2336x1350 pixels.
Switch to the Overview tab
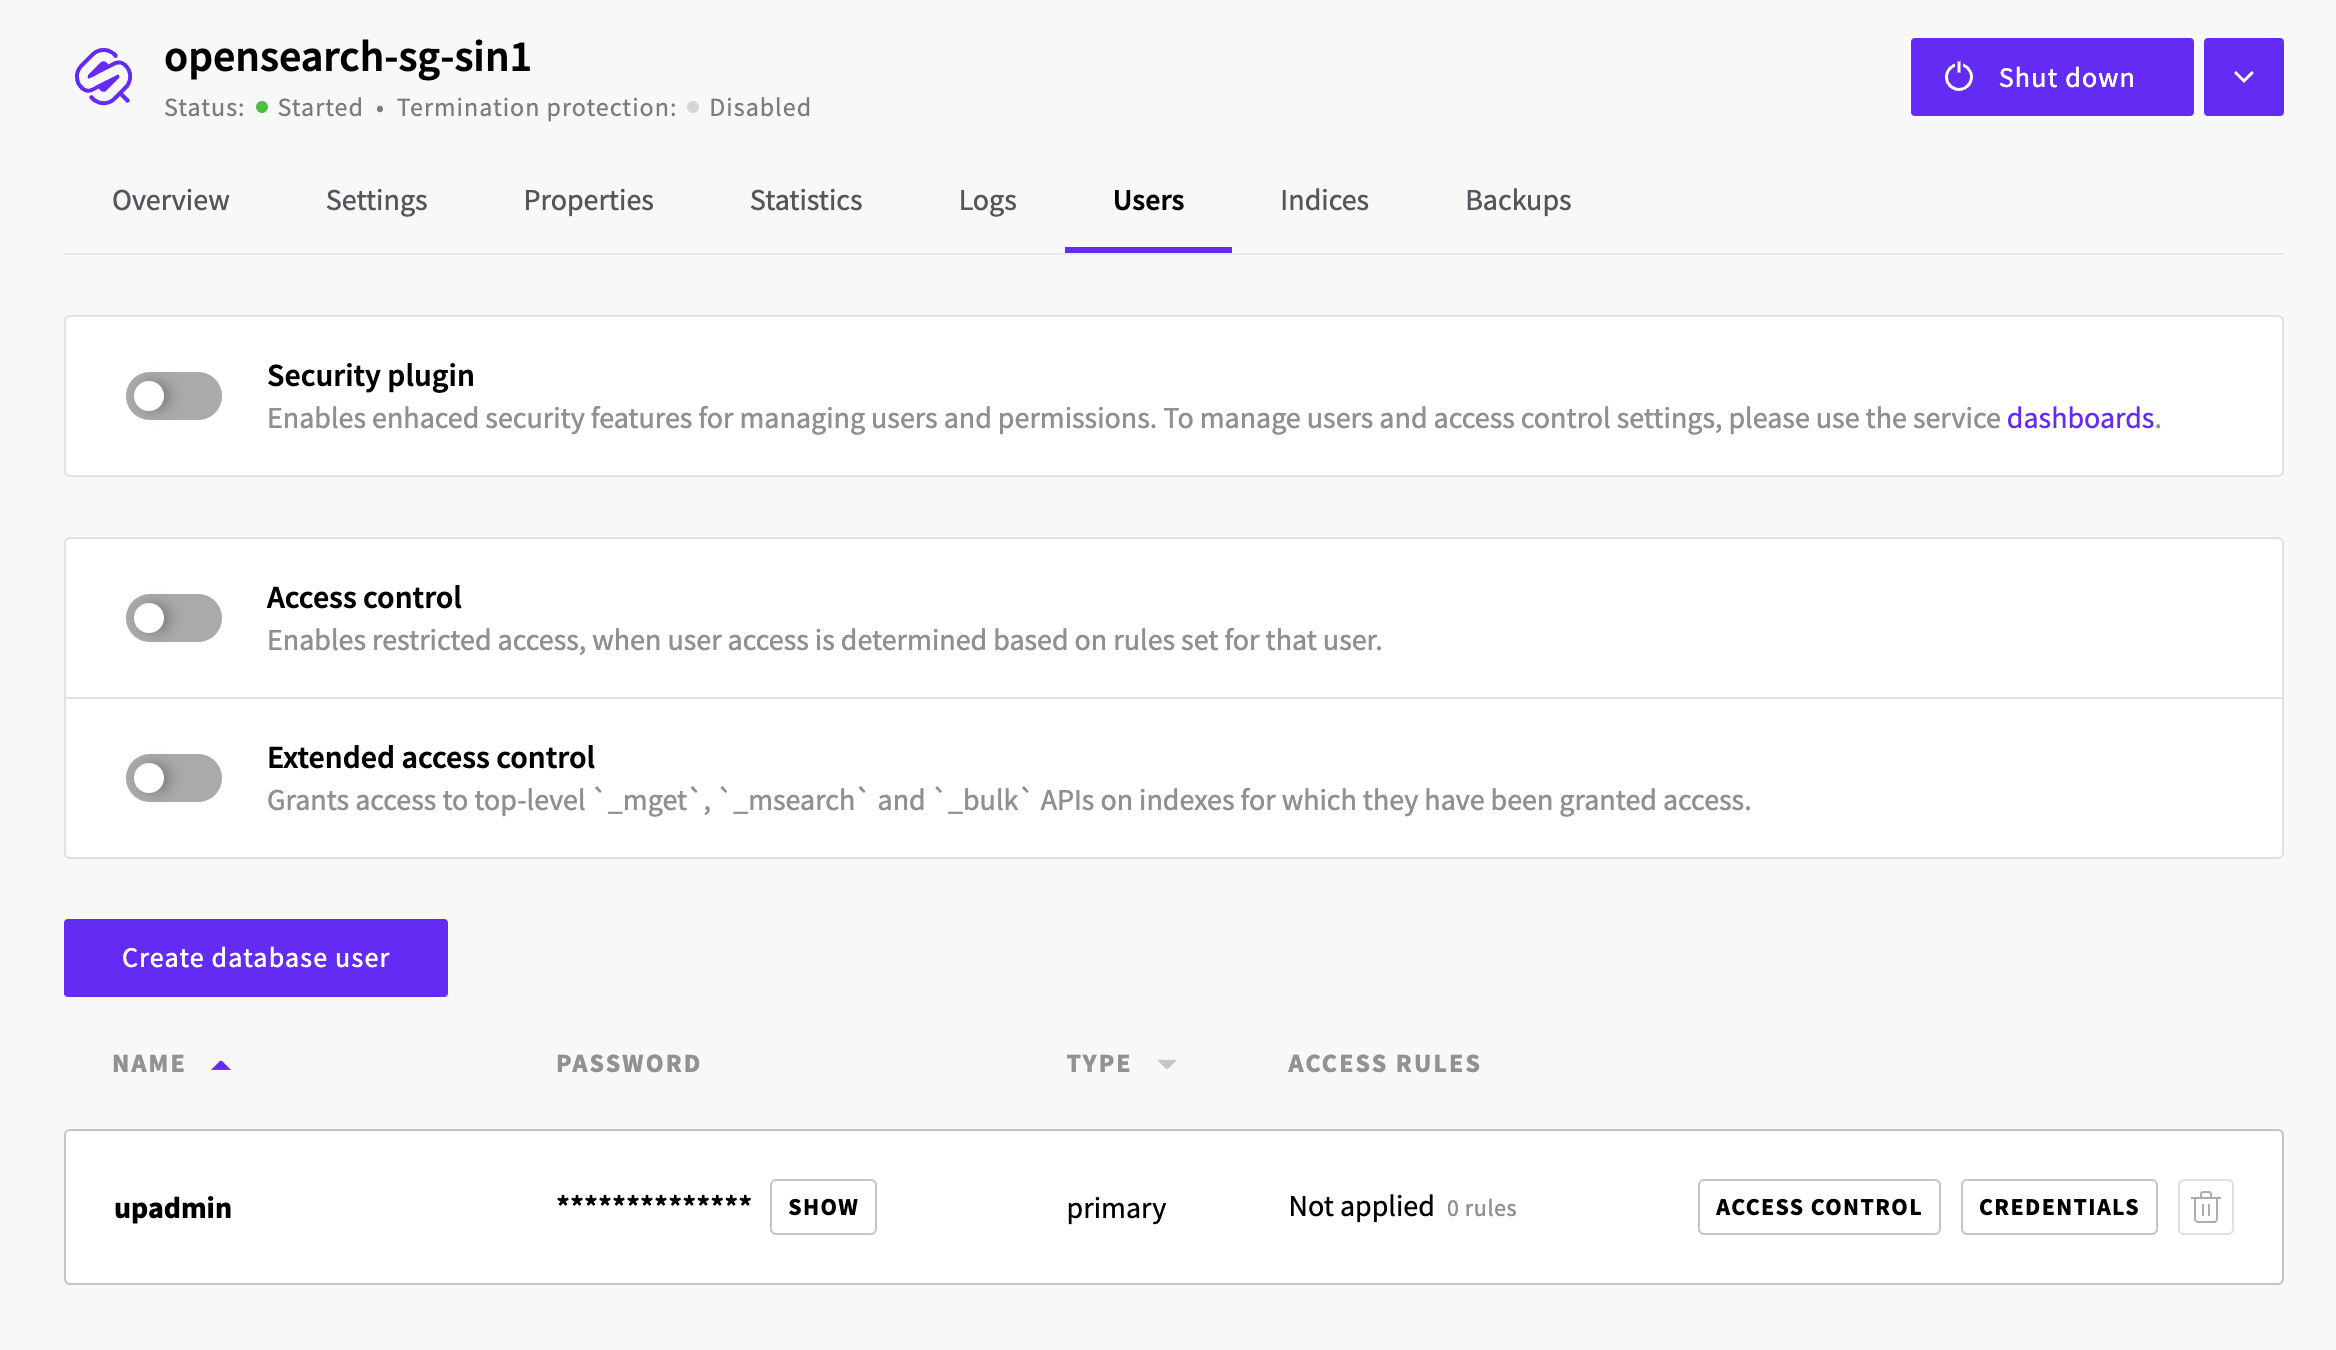point(171,200)
